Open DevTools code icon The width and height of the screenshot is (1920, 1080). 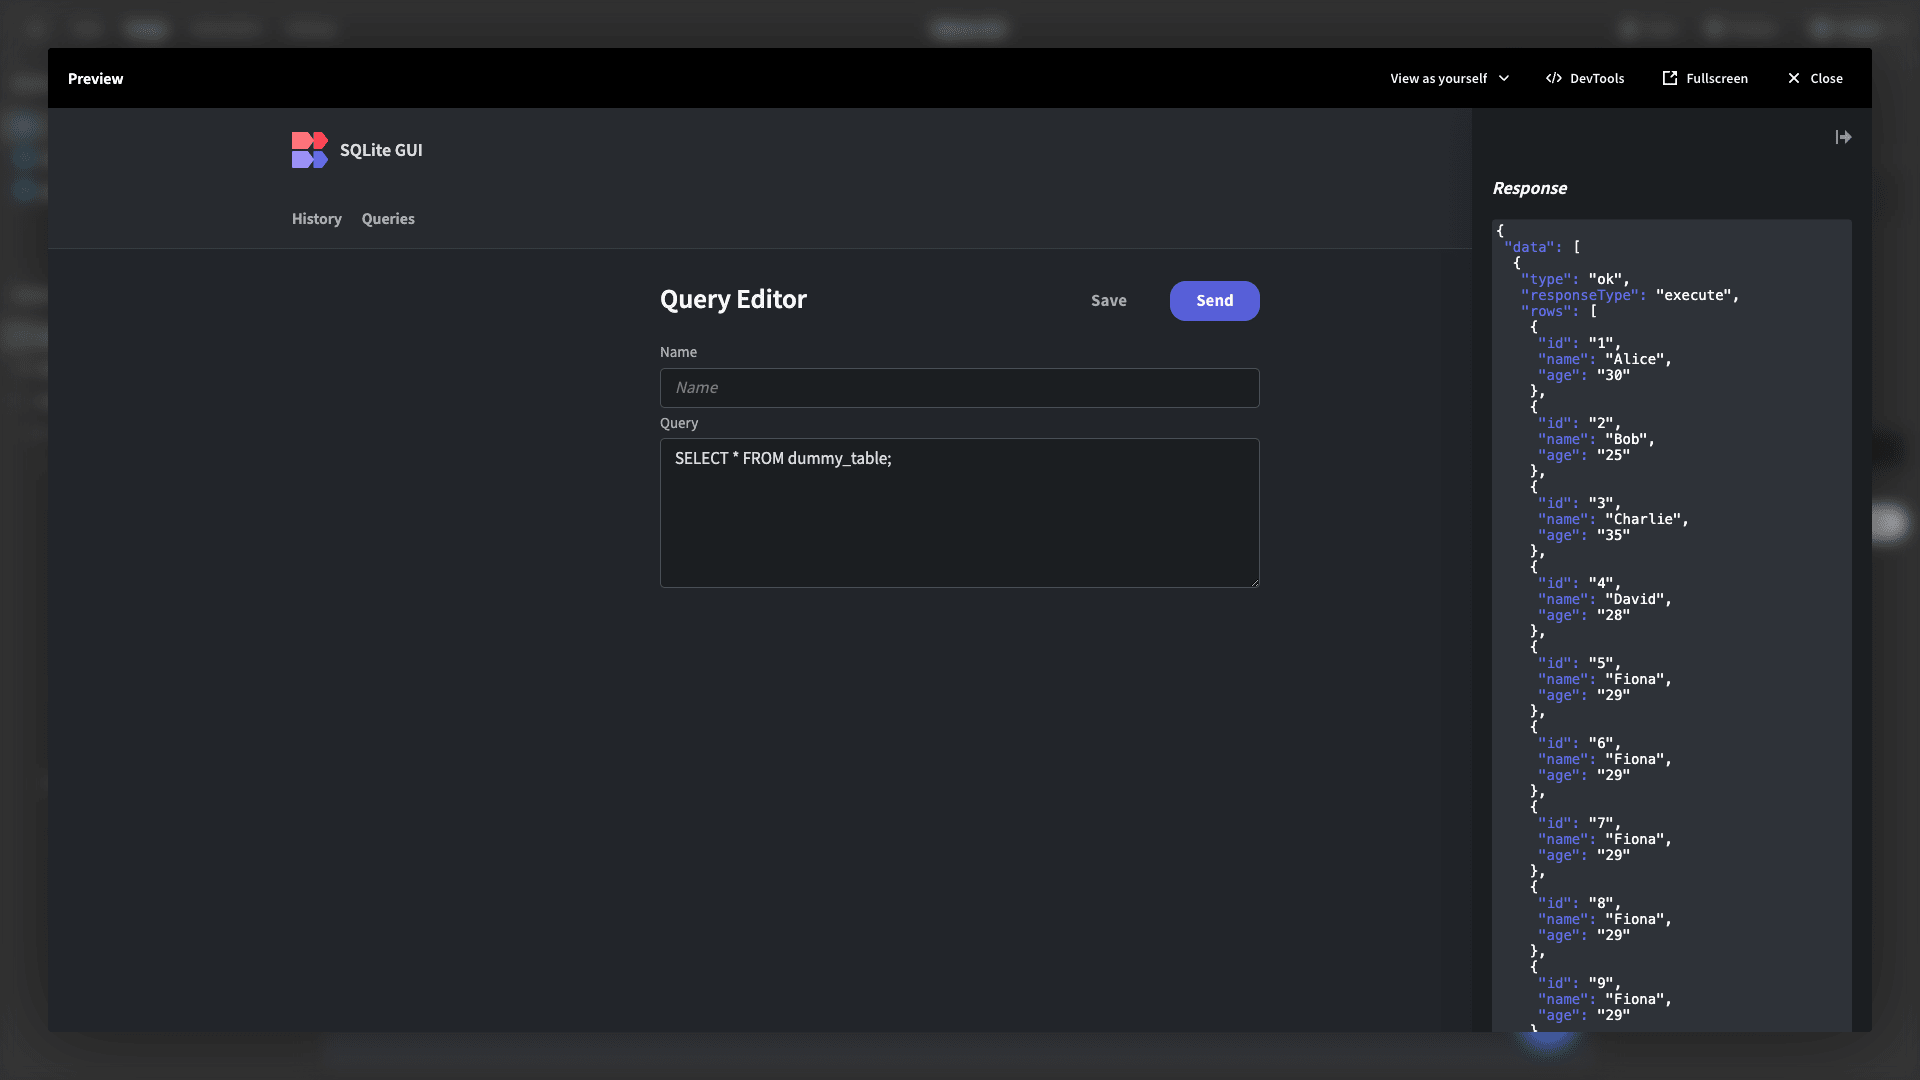[x=1553, y=78]
